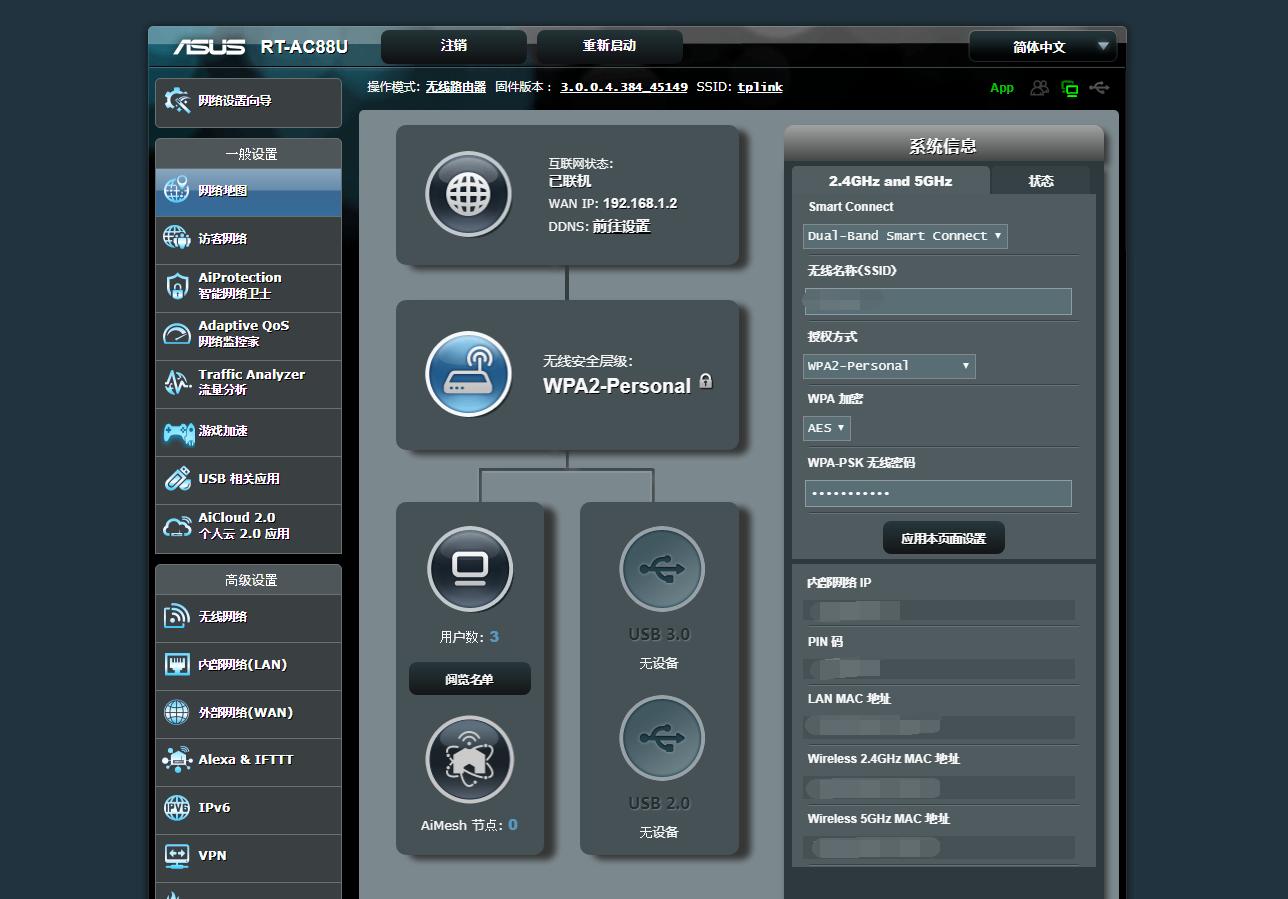Open the AES encryption dropdown

click(827, 428)
